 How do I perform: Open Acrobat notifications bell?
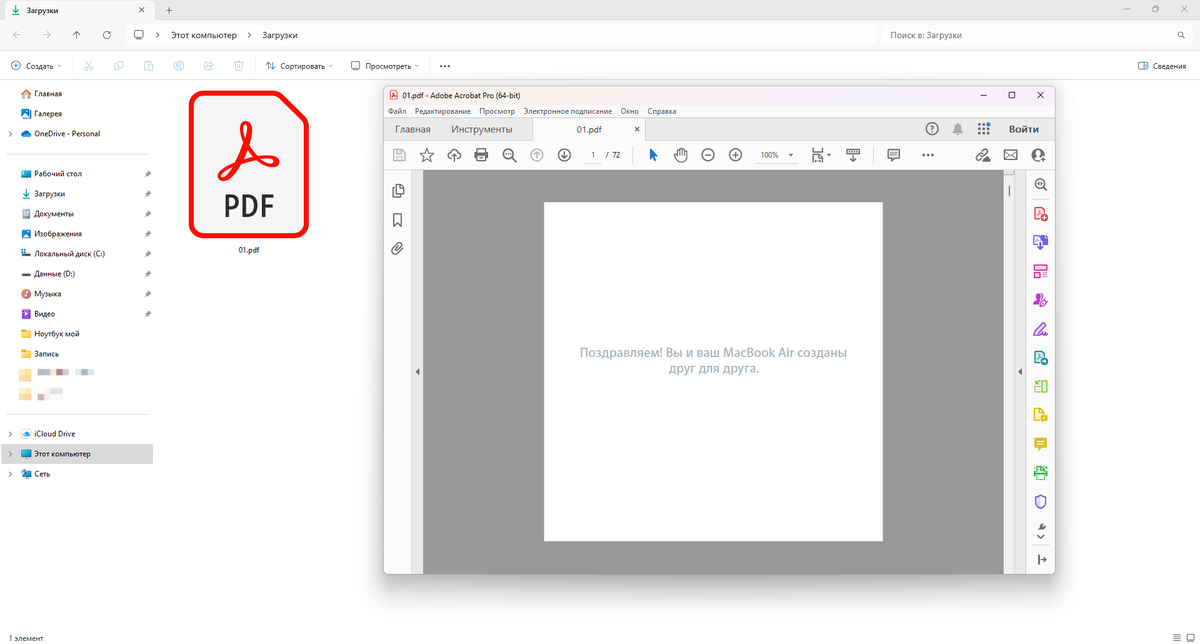click(958, 129)
